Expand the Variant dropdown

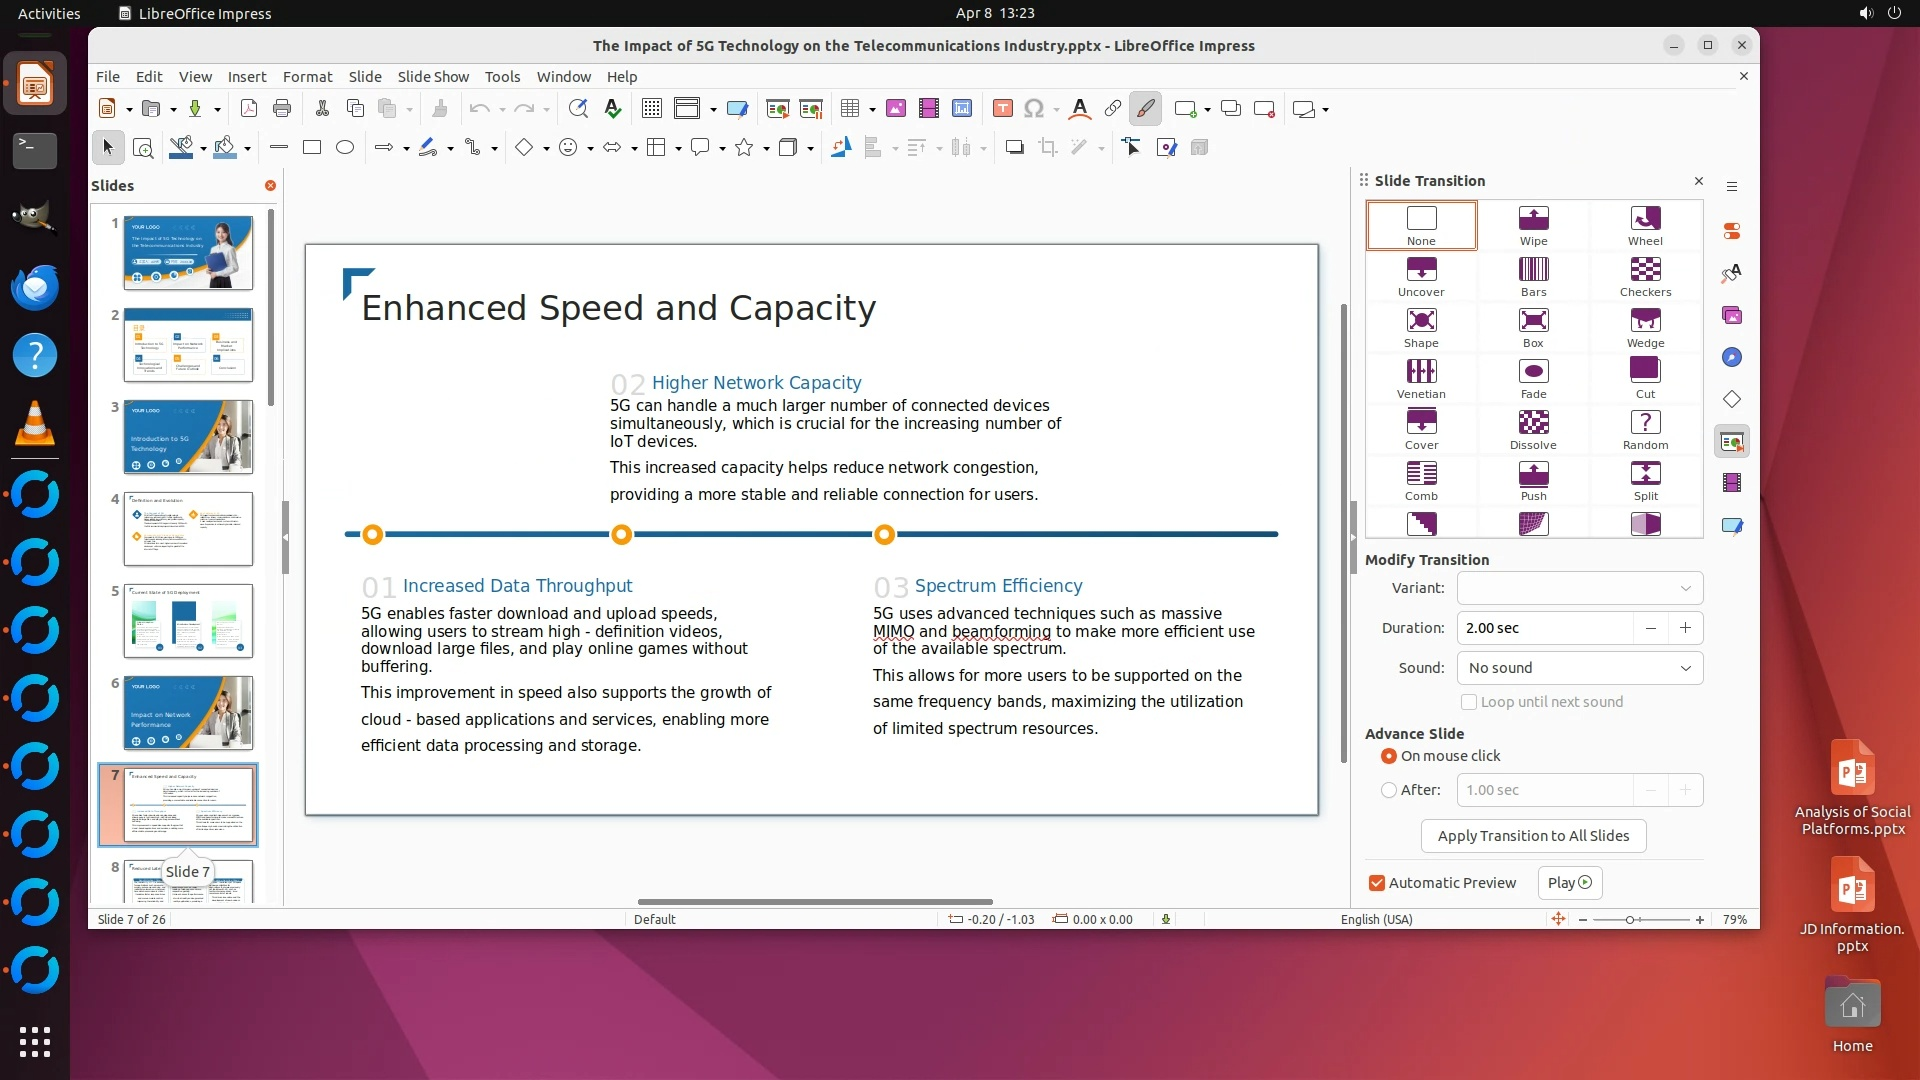(x=1580, y=588)
